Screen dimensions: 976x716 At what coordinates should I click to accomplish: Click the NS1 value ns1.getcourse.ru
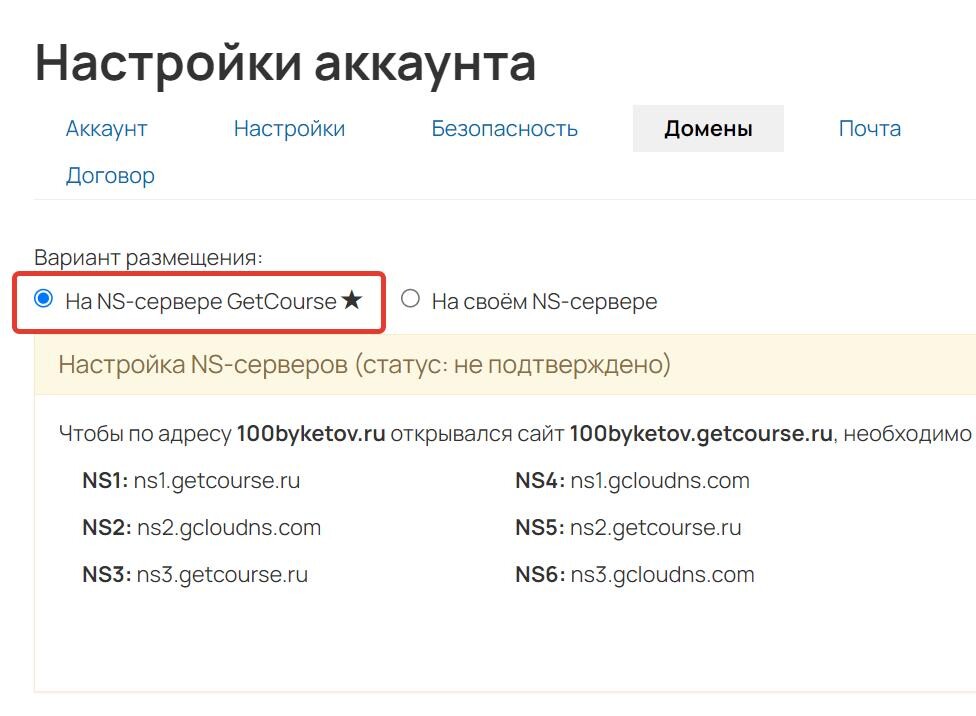(217, 481)
